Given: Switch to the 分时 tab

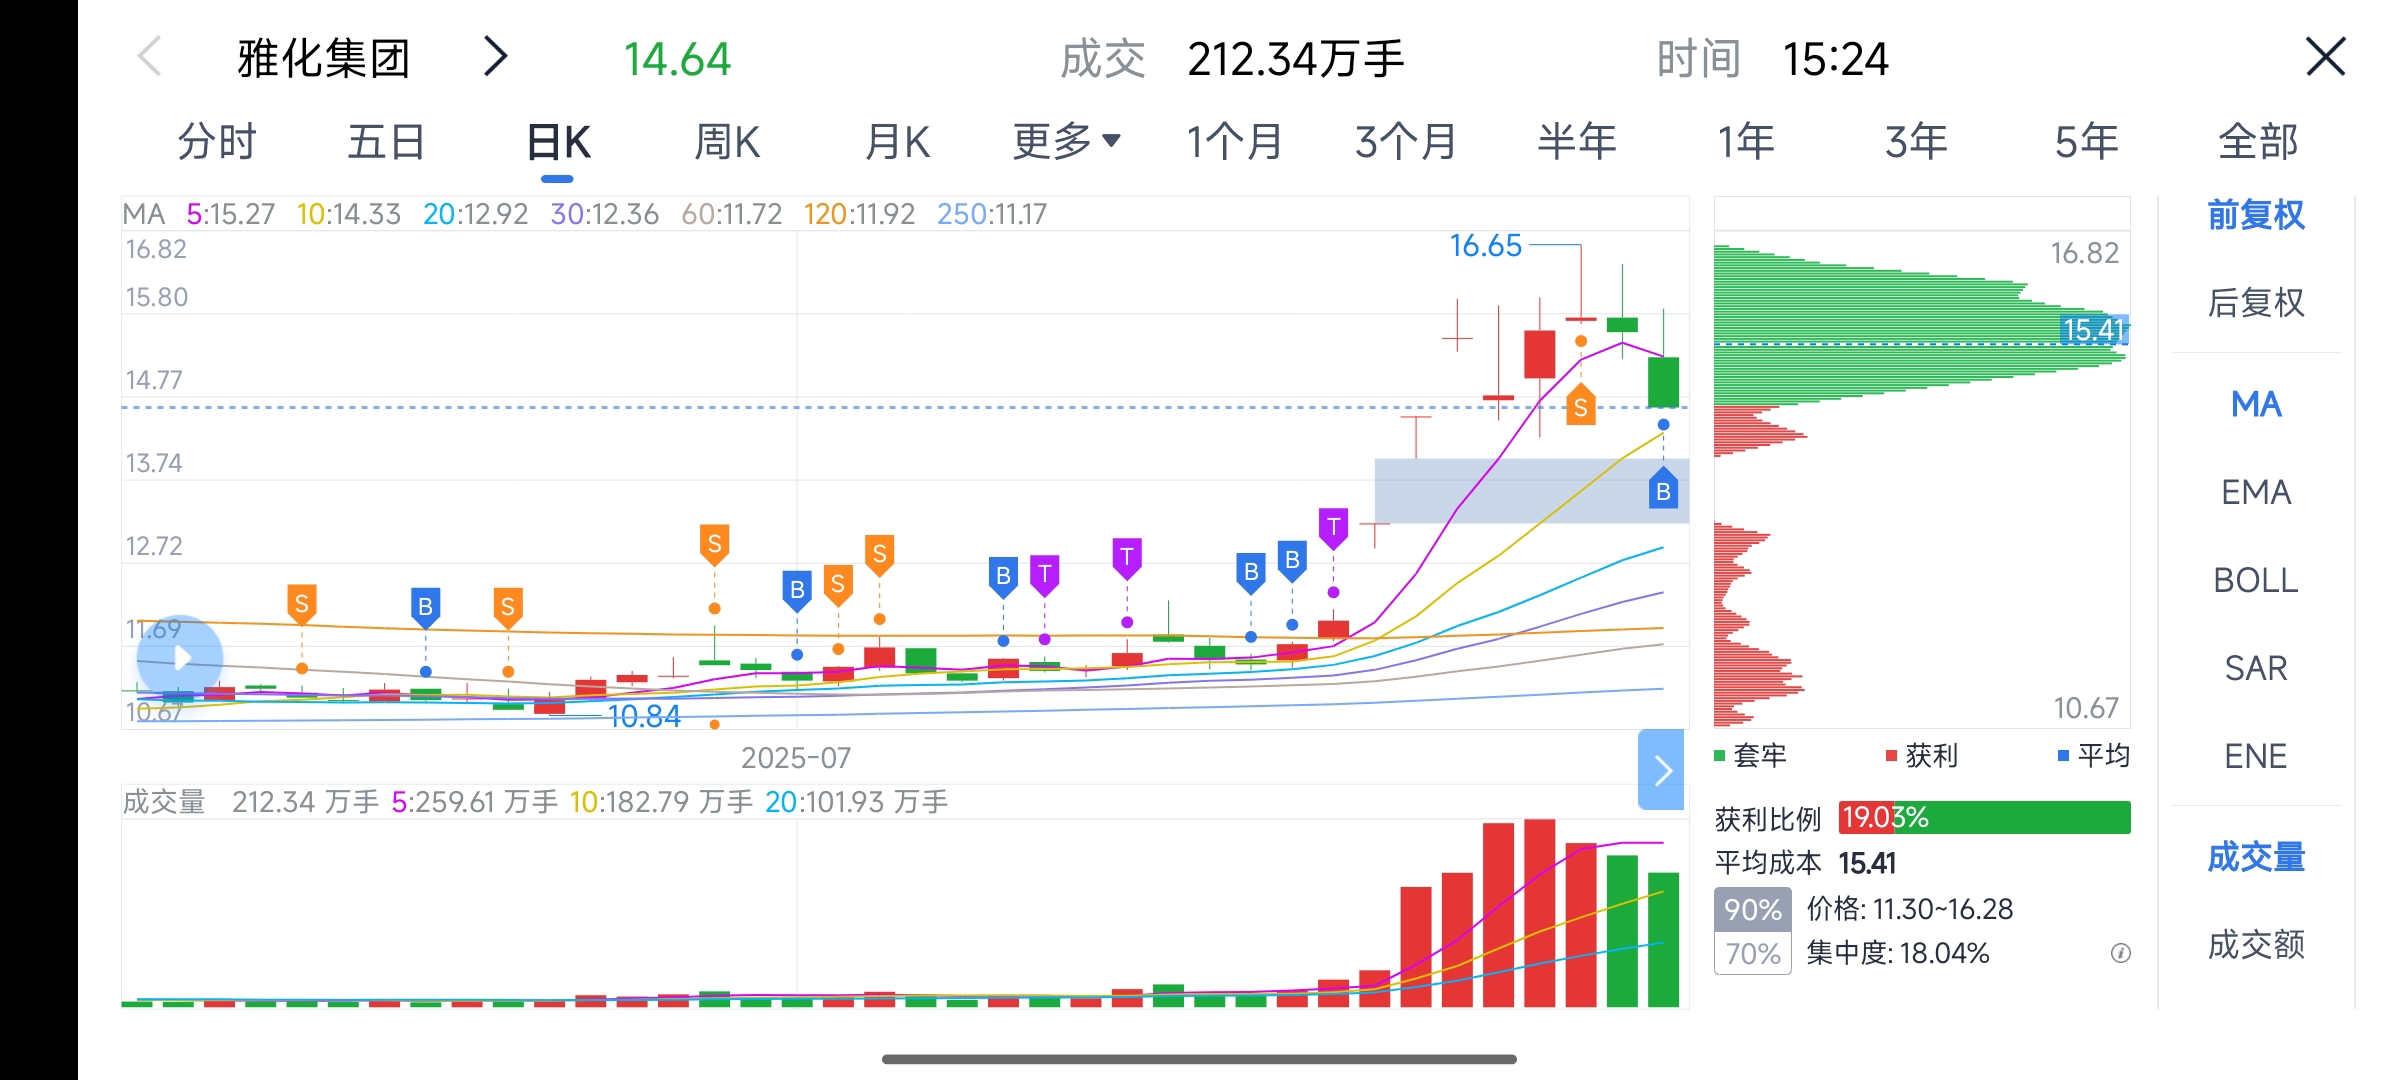Looking at the screenshot, I should 217,141.
